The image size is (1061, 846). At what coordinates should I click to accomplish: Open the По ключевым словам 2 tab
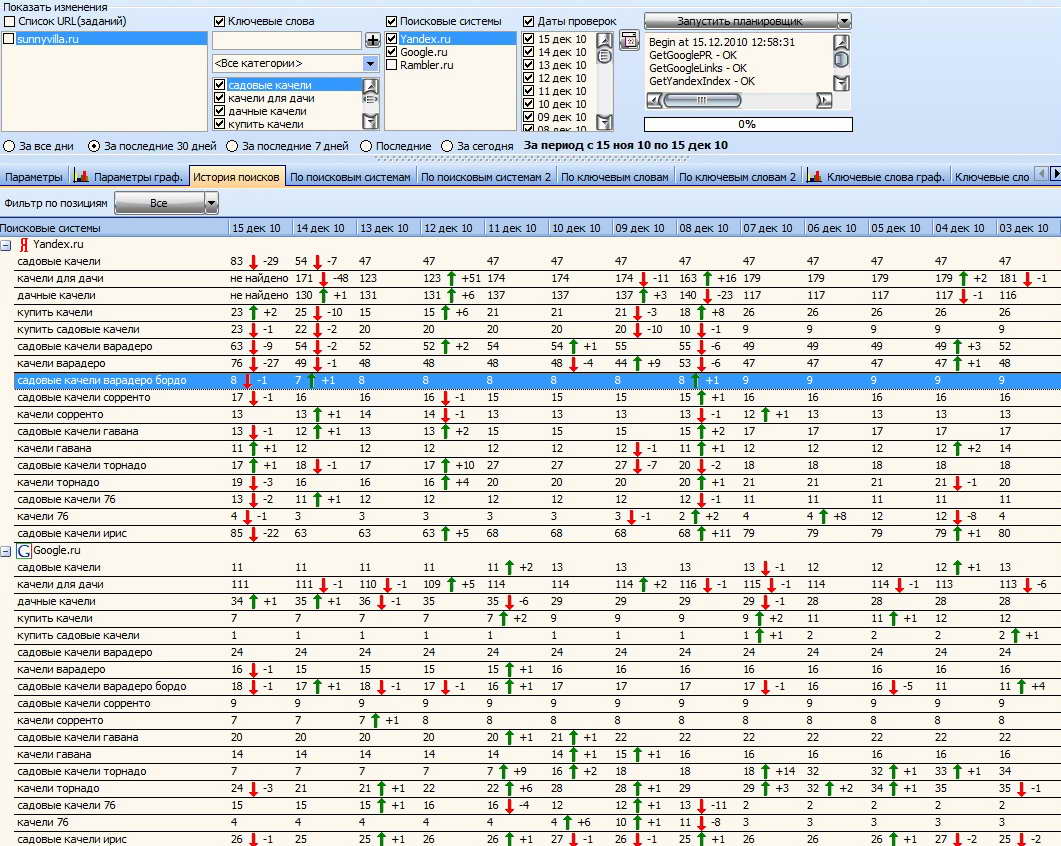point(738,177)
